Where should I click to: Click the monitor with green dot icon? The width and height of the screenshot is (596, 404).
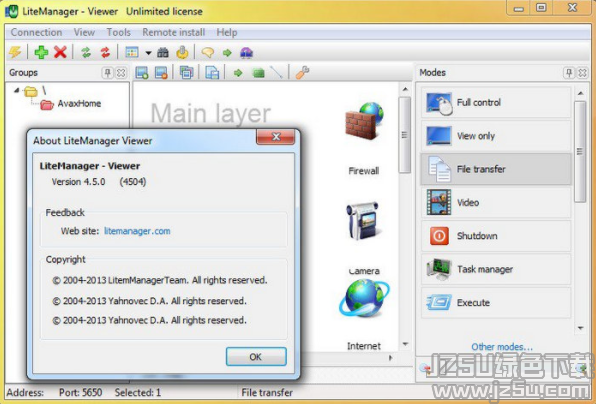tap(142, 73)
